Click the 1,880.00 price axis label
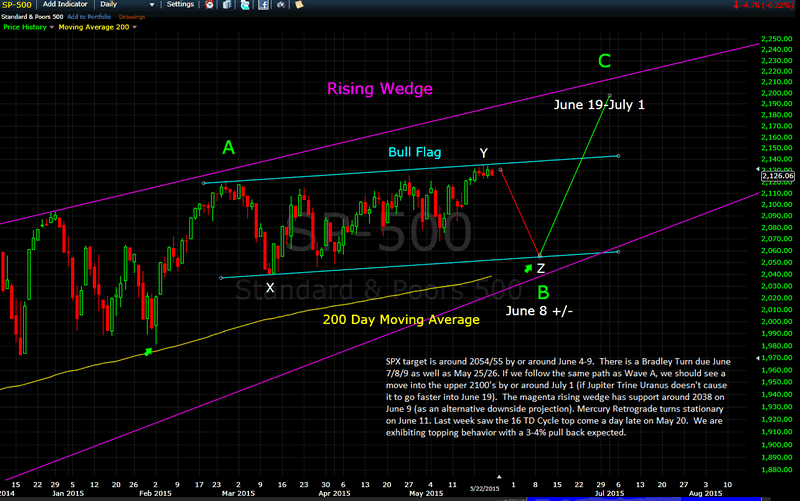Viewport: 800px width, 501px height. (x=777, y=469)
